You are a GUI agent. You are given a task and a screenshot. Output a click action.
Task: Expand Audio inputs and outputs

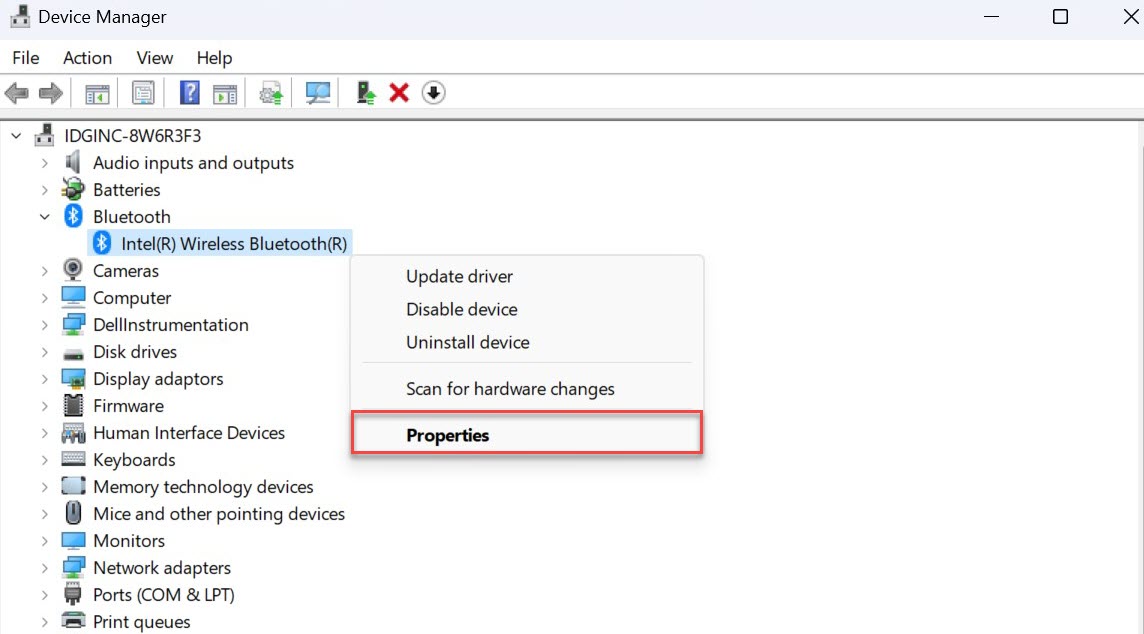coord(45,163)
